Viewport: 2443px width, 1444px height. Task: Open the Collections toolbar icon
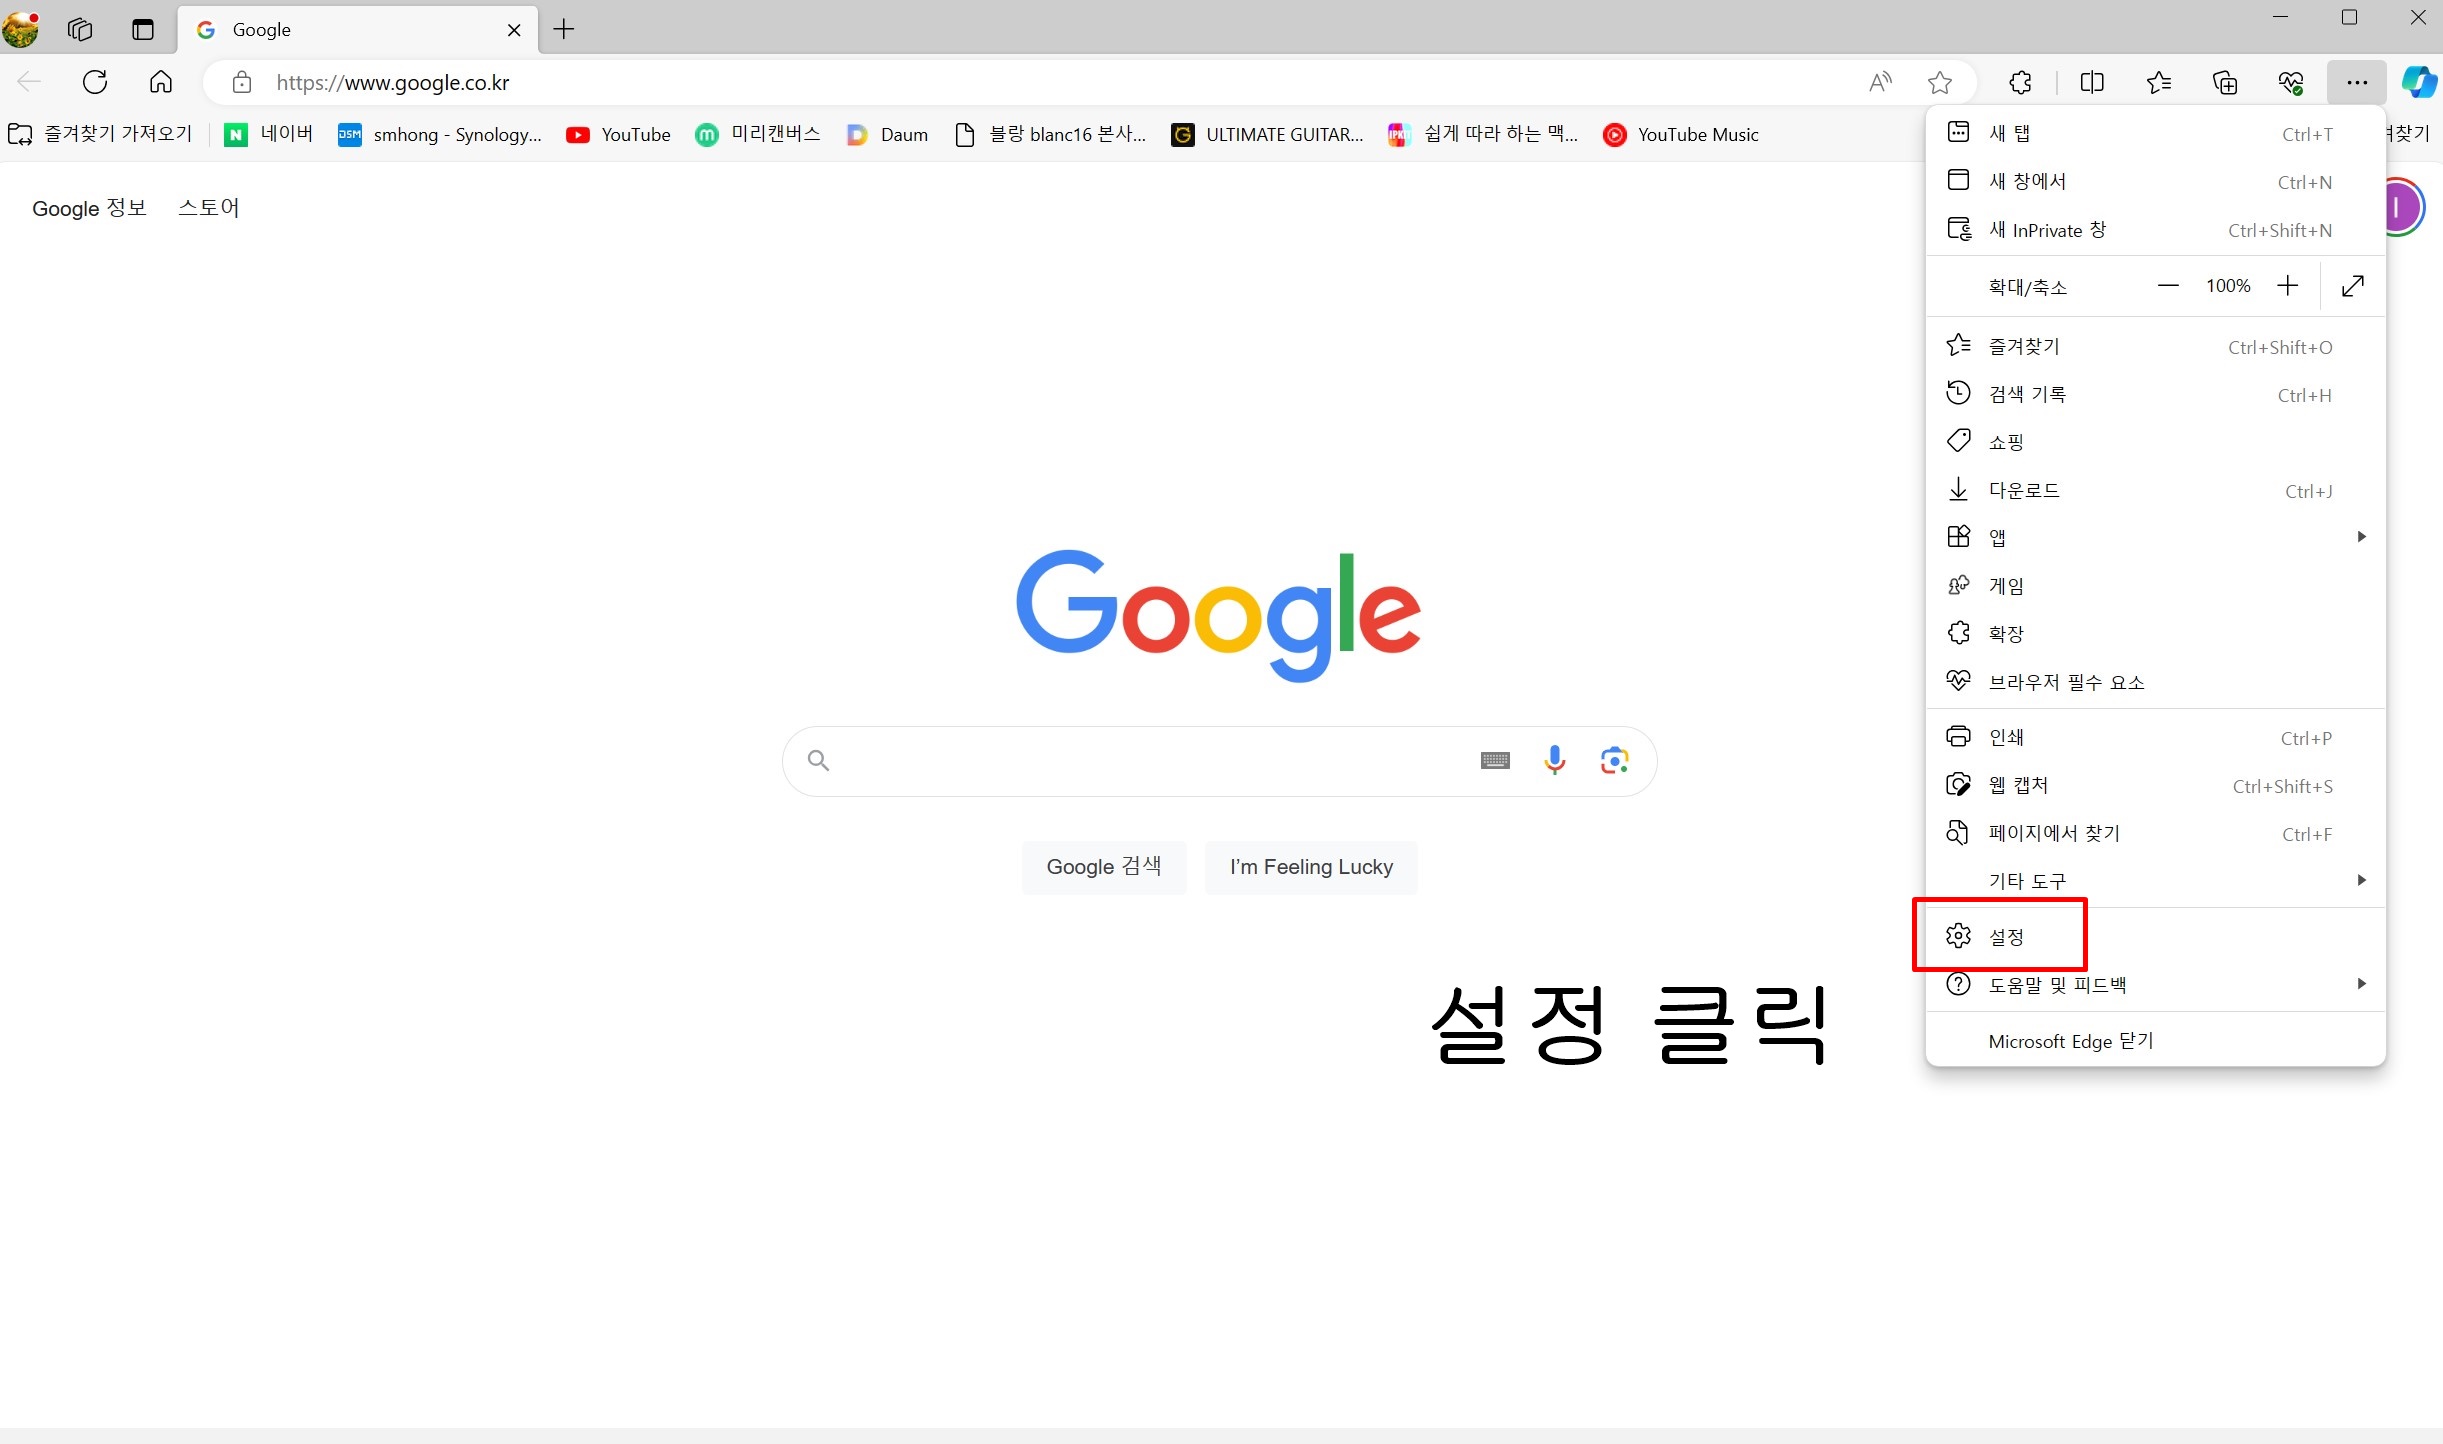point(2225,82)
